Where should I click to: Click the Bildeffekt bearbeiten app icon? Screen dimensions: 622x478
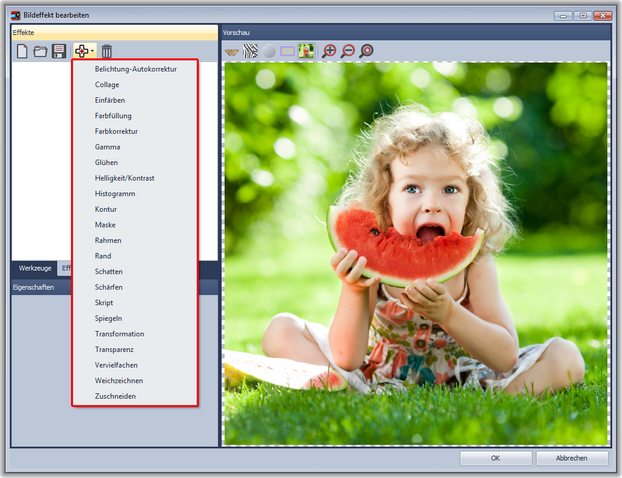[x=16, y=15]
